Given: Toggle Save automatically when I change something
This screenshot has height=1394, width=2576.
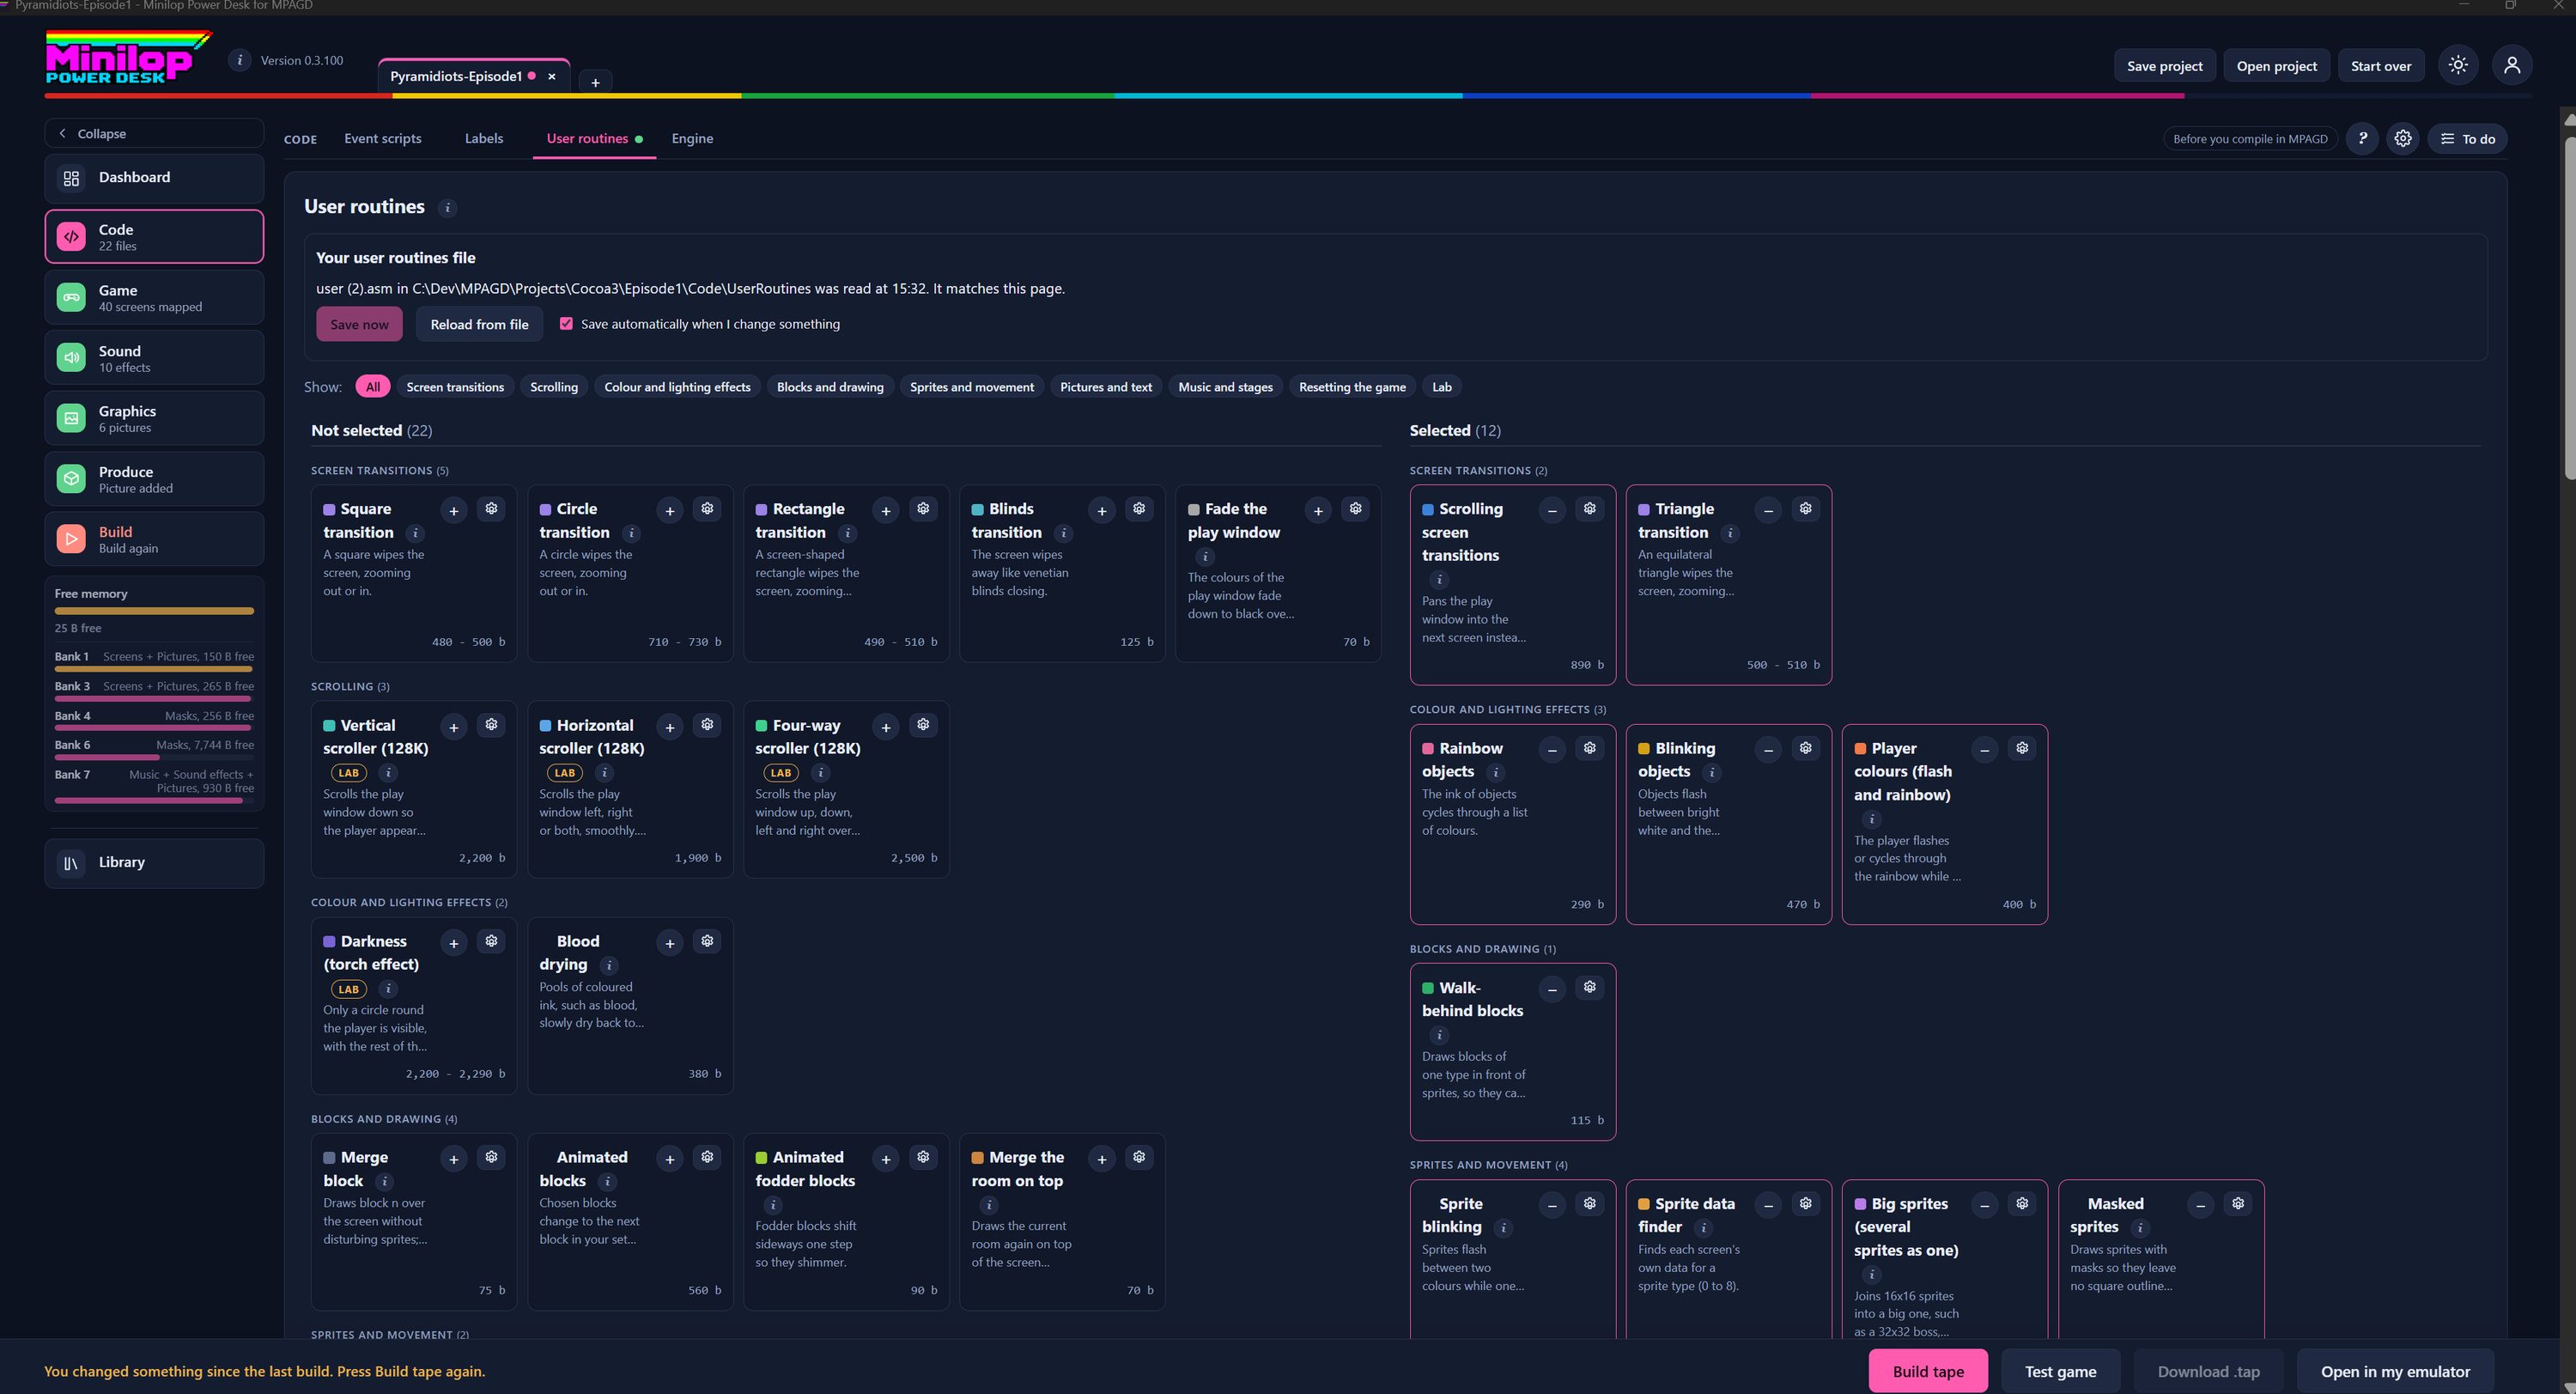Looking at the screenshot, I should click(566, 324).
